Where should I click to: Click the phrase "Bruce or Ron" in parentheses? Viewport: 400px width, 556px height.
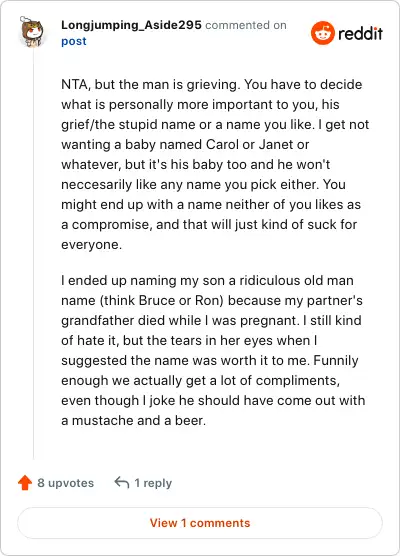click(x=181, y=301)
